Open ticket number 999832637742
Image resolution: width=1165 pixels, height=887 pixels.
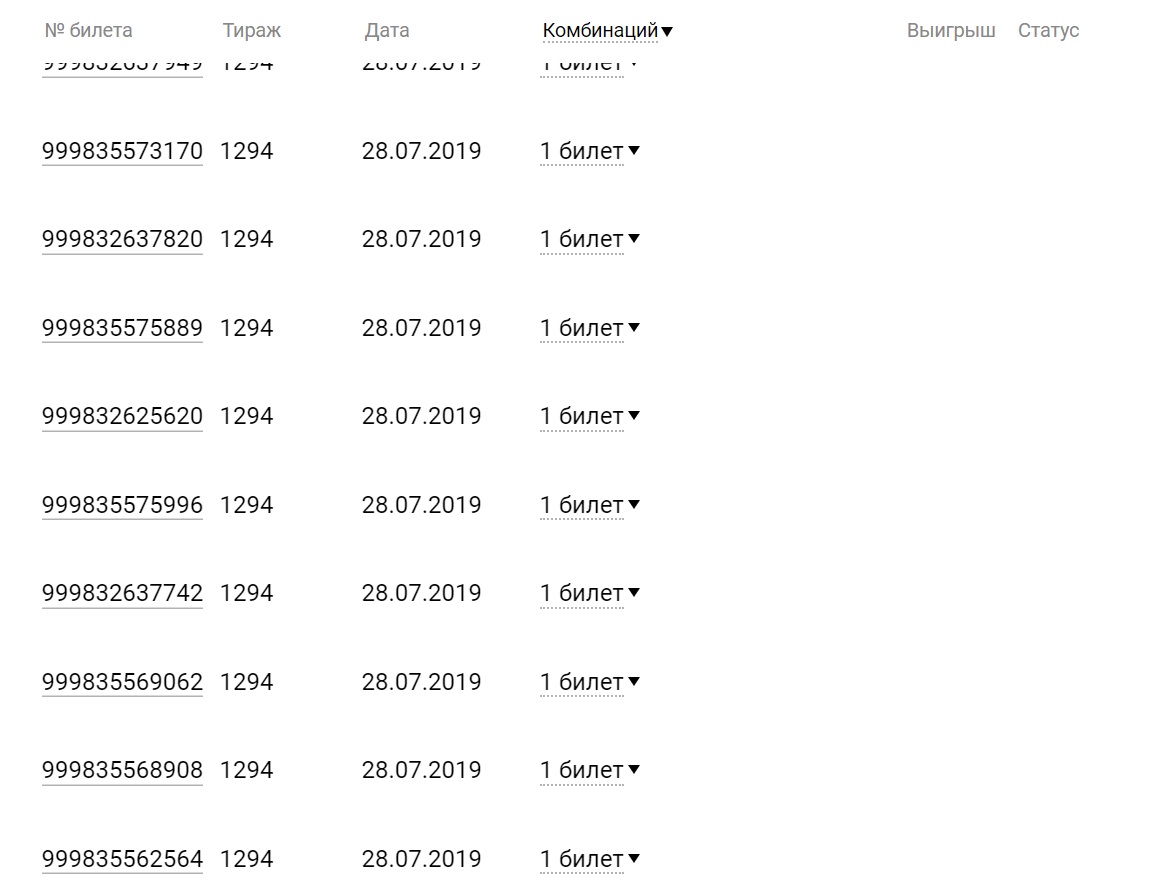(122, 594)
